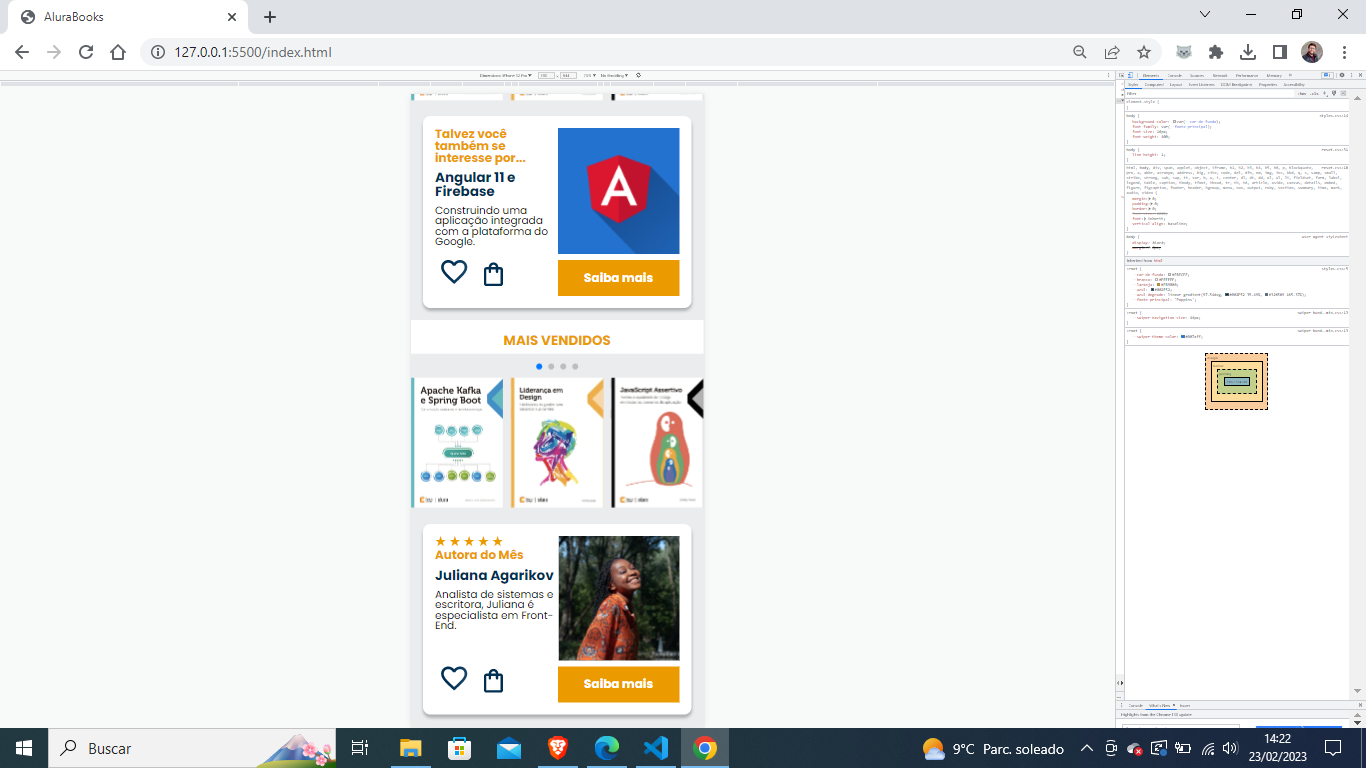
Task: Click the swiper-theme-color blue swatch
Action: pyautogui.click(x=1183, y=336)
